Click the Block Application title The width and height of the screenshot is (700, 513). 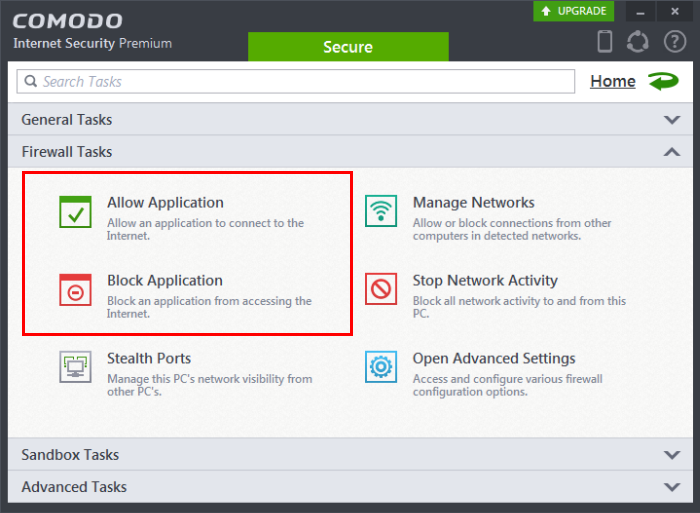(165, 280)
